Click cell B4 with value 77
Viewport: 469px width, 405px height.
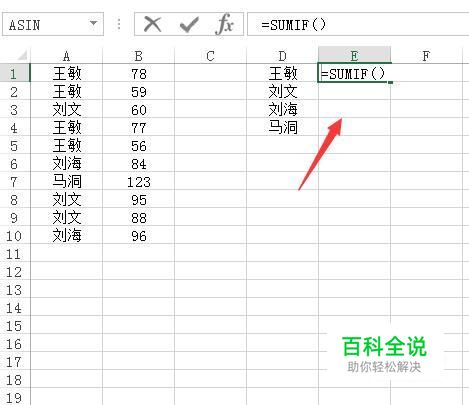pyautogui.click(x=138, y=127)
